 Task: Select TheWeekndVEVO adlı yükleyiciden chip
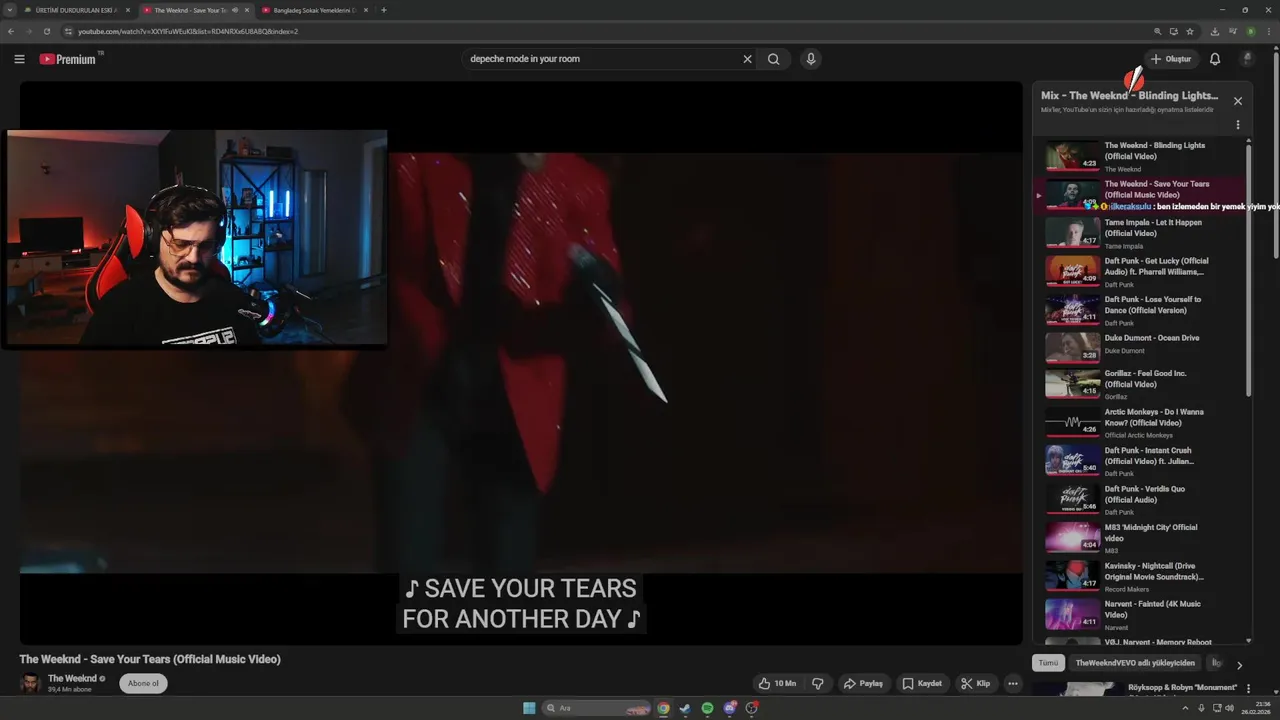(x=1135, y=663)
